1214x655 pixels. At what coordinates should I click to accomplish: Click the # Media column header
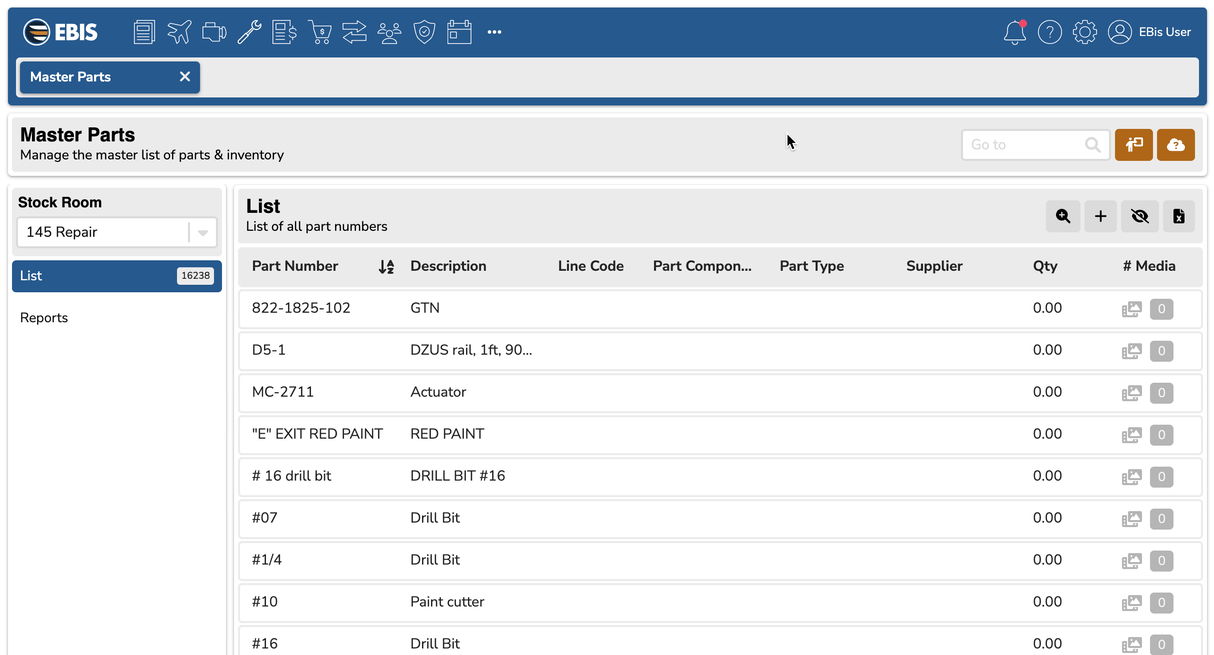(x=1149, y=266)
